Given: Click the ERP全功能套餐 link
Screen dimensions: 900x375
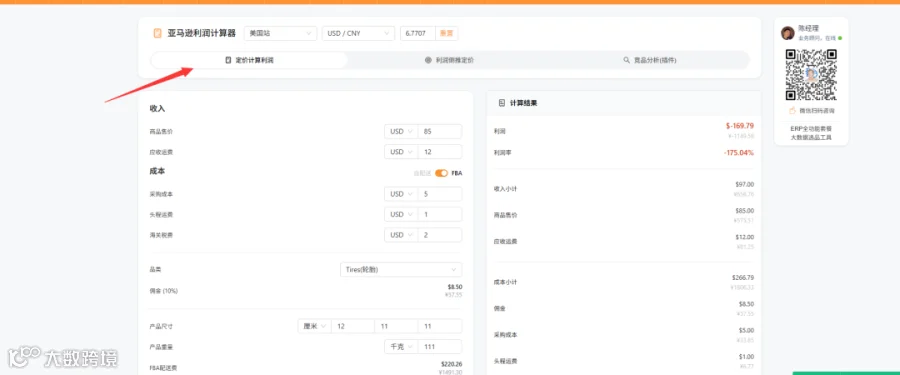Looking at the screenshot, I should (x=811, y=129).
